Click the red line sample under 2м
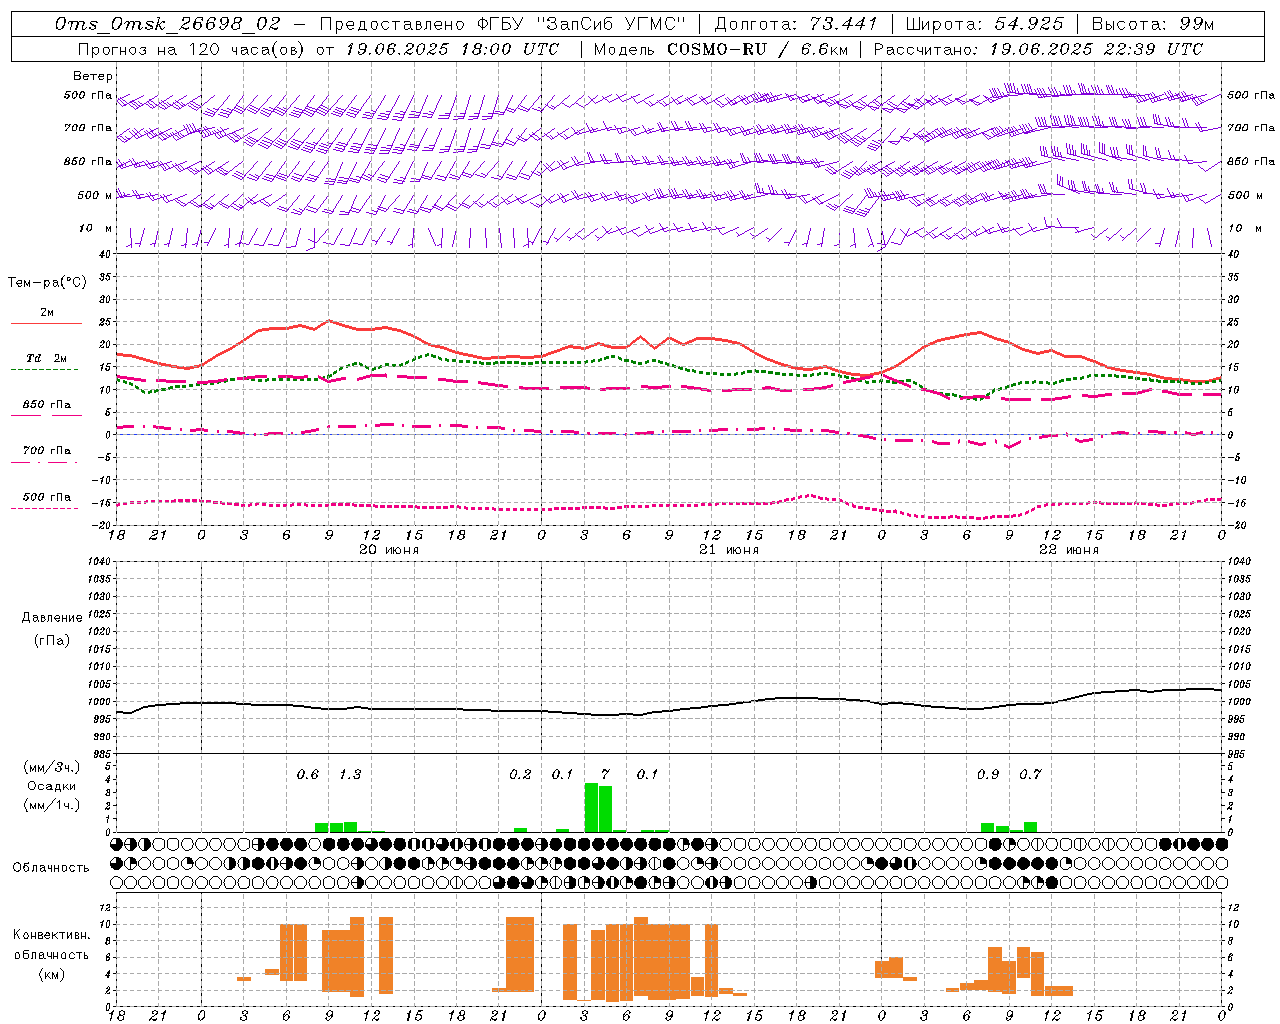The height and width of the screenshot is (1024, 1280). tap(46, 323)
